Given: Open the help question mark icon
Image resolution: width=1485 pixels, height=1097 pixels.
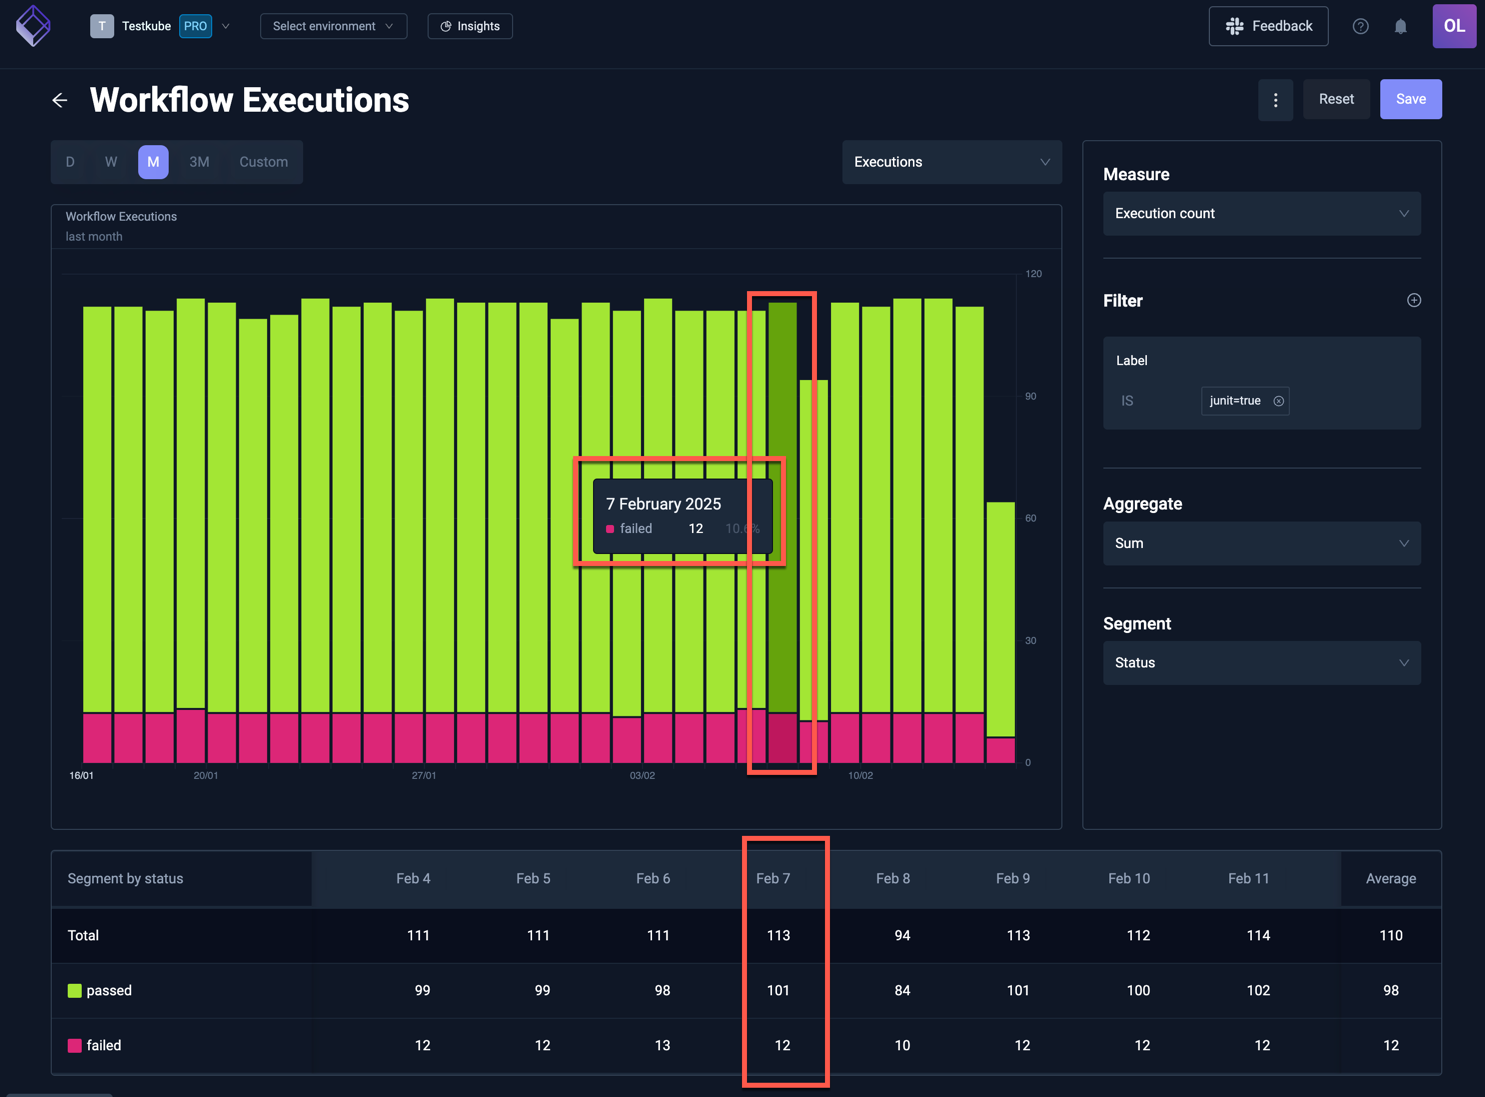Looking at the screenshot, I should pos(1360,26).
